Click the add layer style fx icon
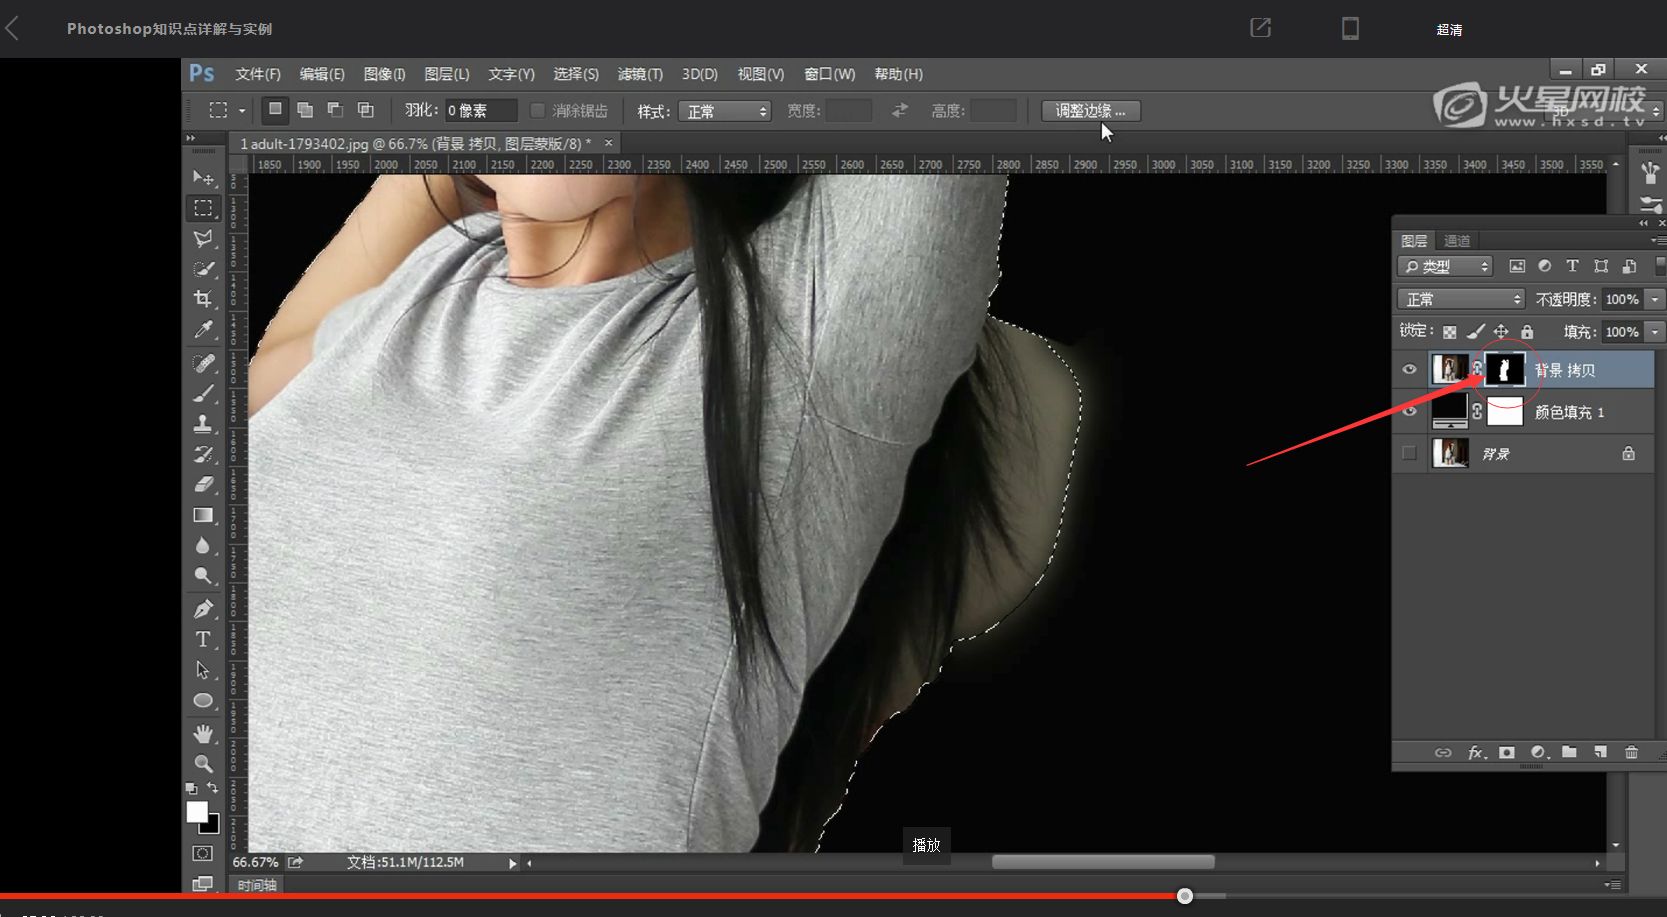 [1476, 752]
